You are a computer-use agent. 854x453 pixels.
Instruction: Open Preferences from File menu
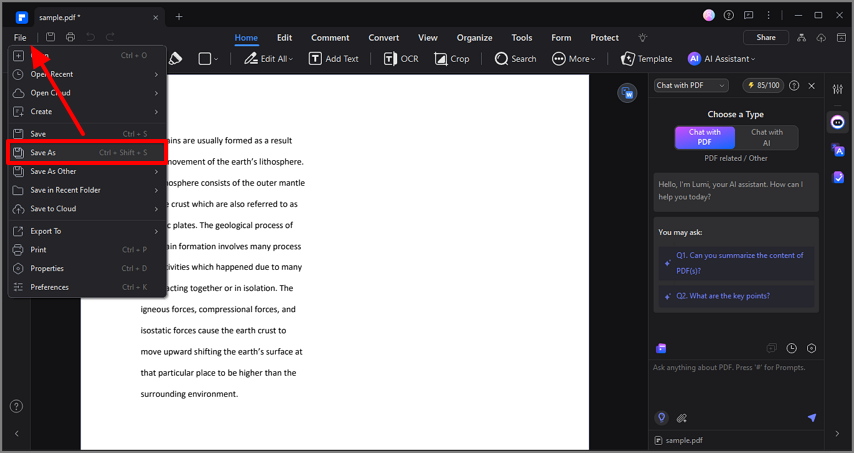coord(87,287)
